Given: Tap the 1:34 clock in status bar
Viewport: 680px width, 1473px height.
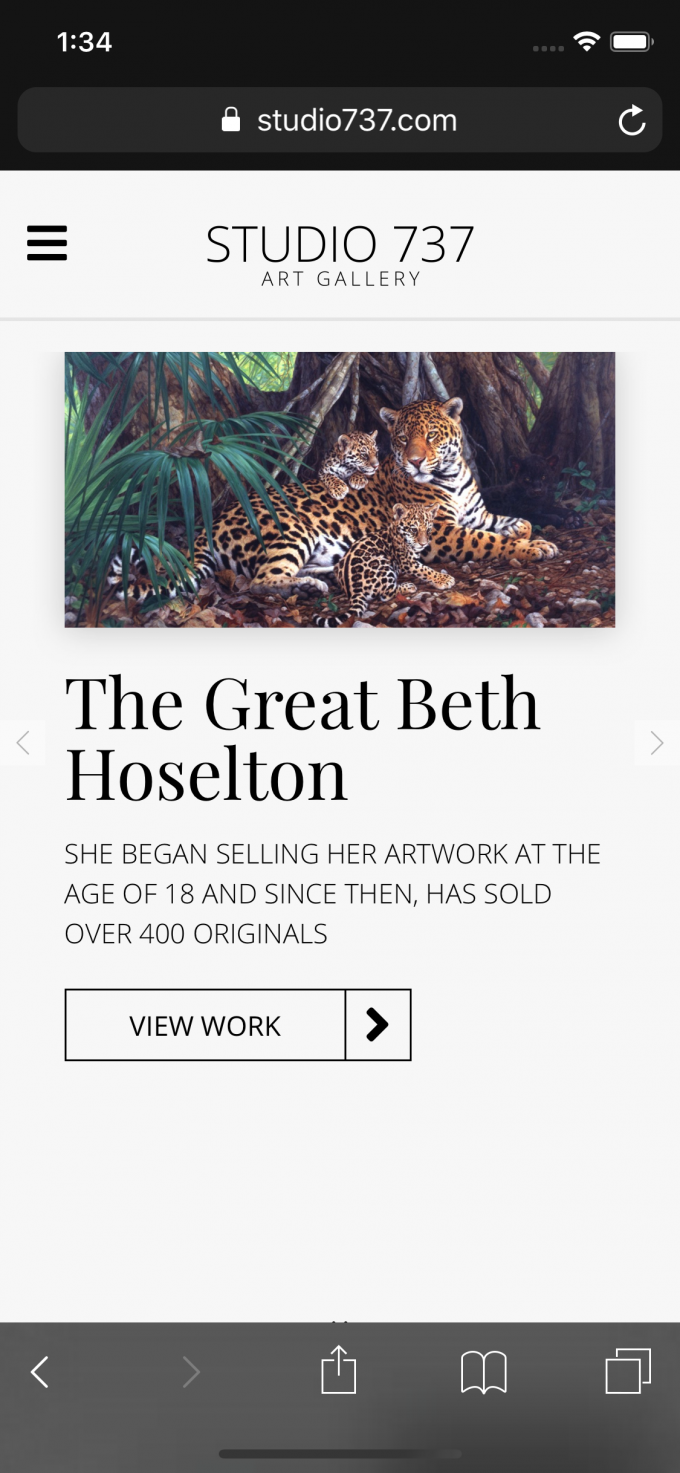Looking at the screenshot, I should [84, 42].
